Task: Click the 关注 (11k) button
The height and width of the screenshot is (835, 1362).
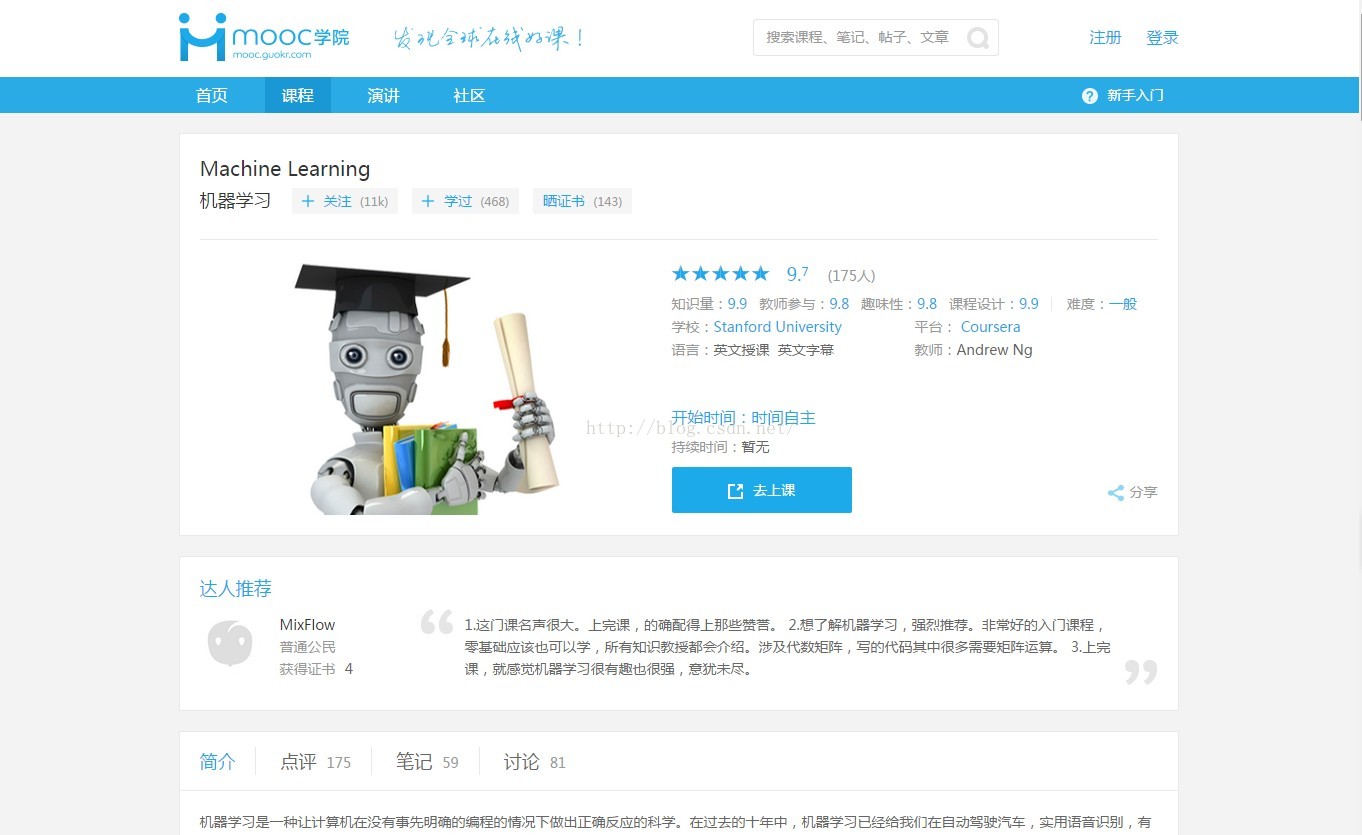Action: point(345,201)
